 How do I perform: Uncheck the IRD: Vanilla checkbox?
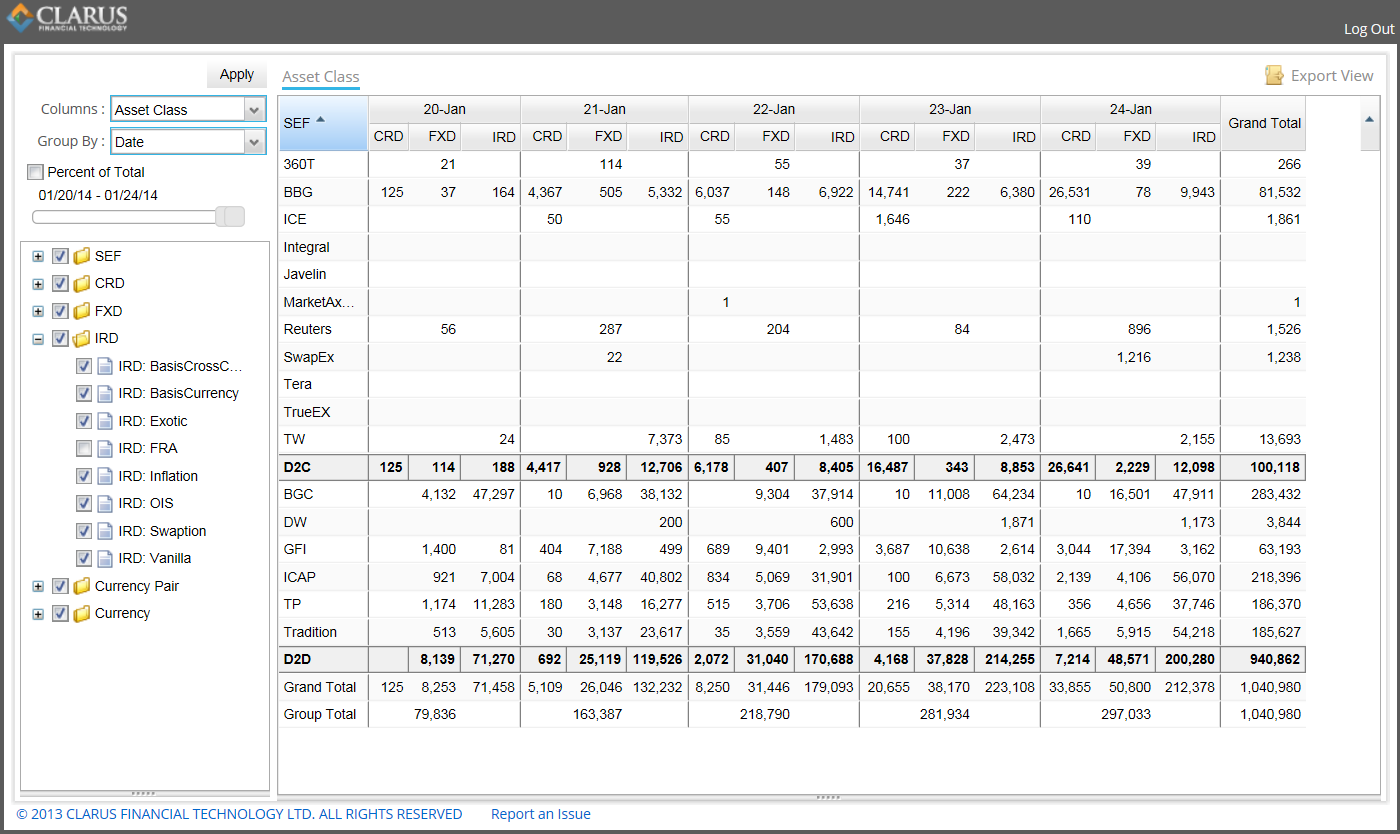[x=84, y=558]
